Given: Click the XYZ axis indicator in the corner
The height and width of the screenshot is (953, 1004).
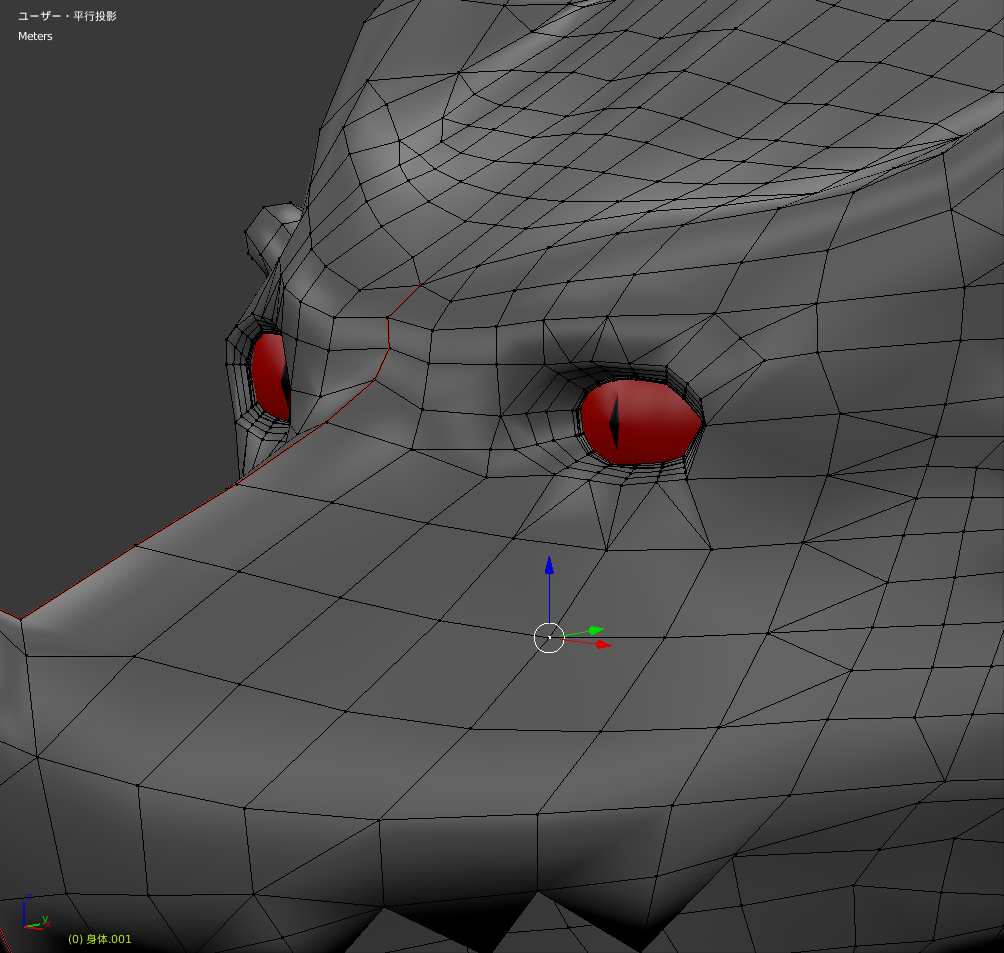Looking at the screenshot, I should [x=35, y=915].
